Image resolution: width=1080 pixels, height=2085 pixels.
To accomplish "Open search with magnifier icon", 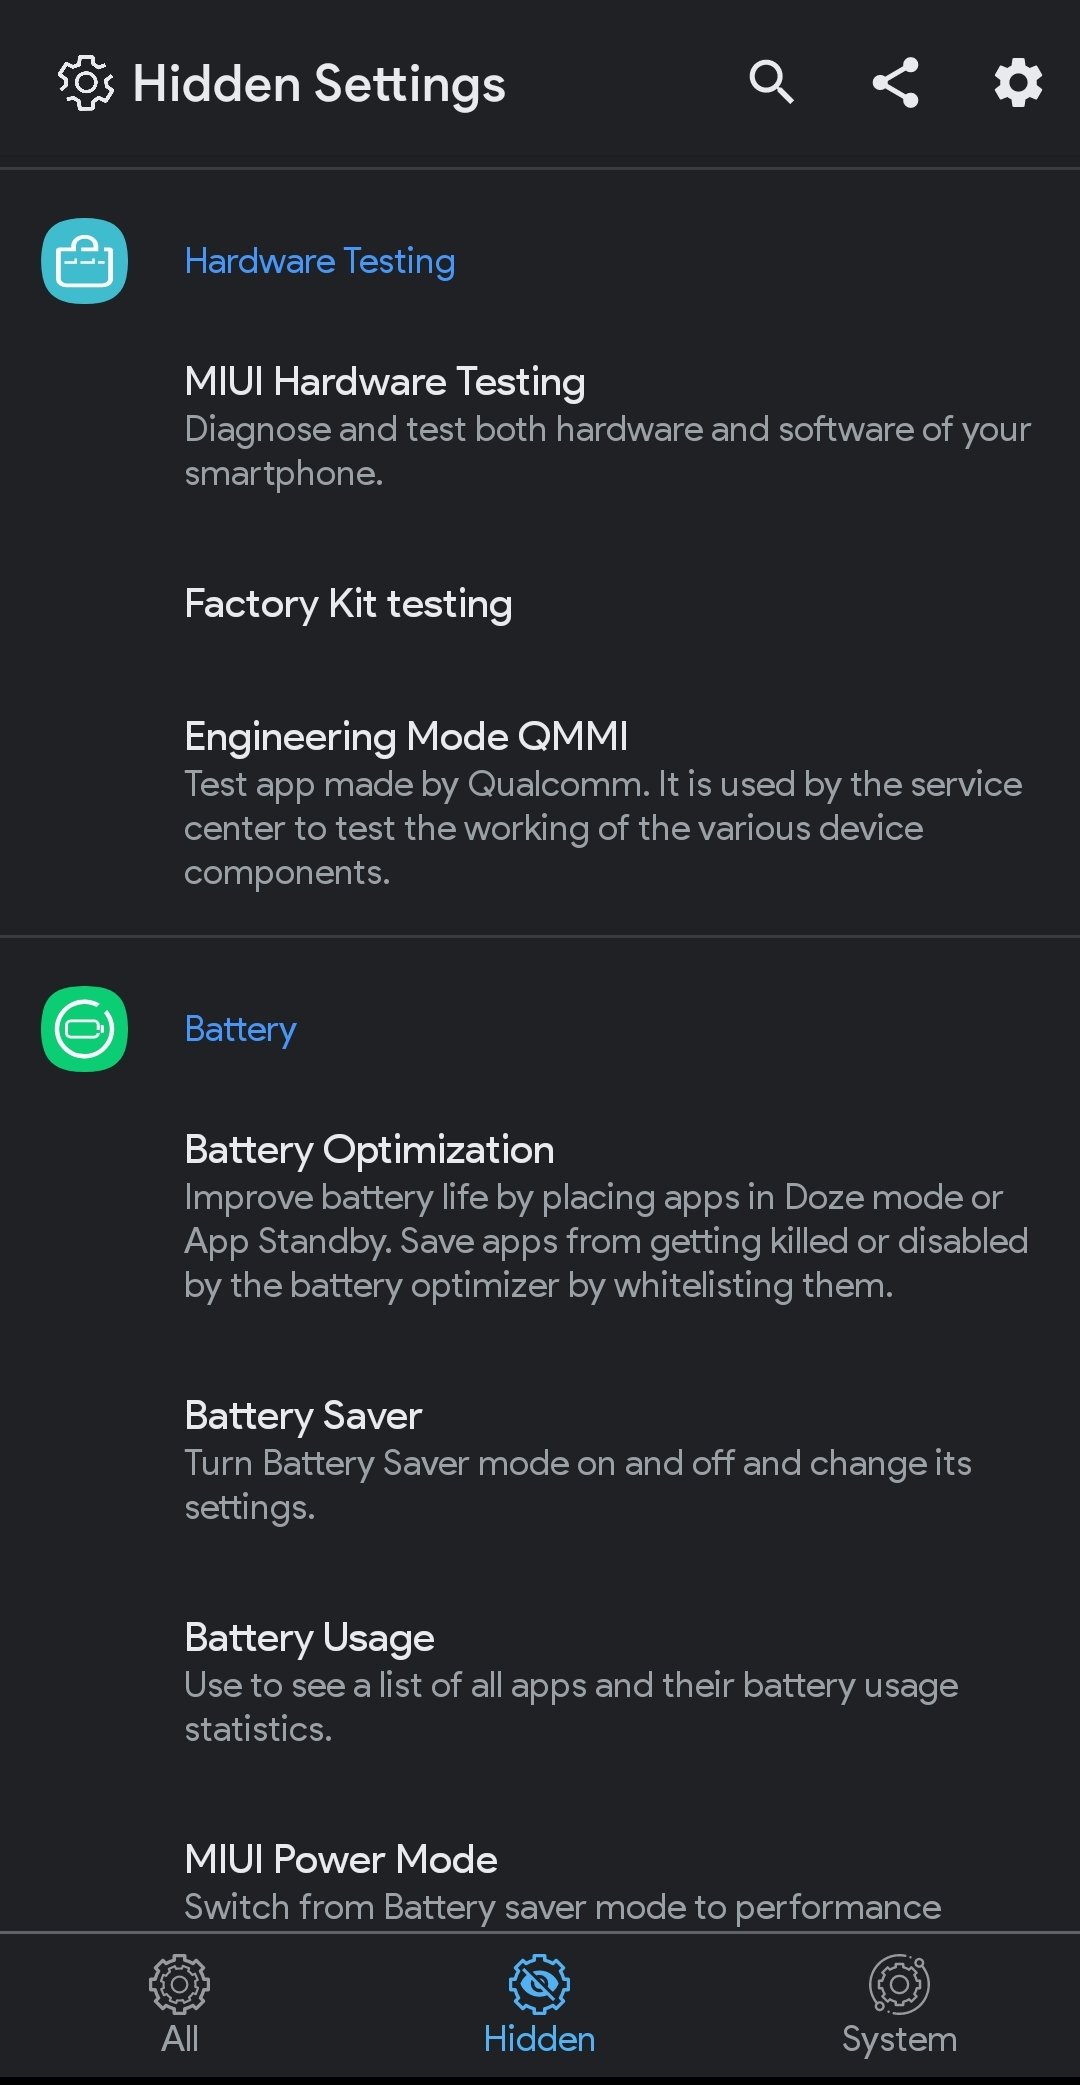I will (771, 82).
